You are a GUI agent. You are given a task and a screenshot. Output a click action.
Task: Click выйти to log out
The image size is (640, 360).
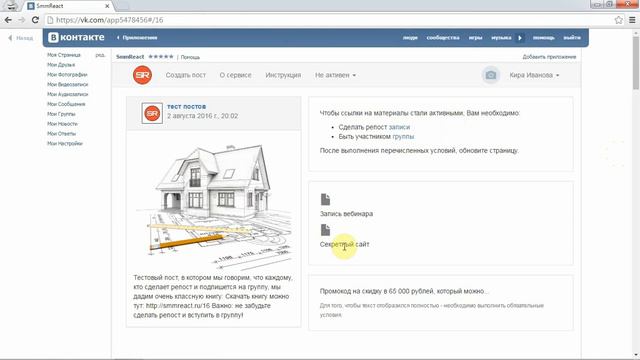pyautogui.click(x=572, y=38)
